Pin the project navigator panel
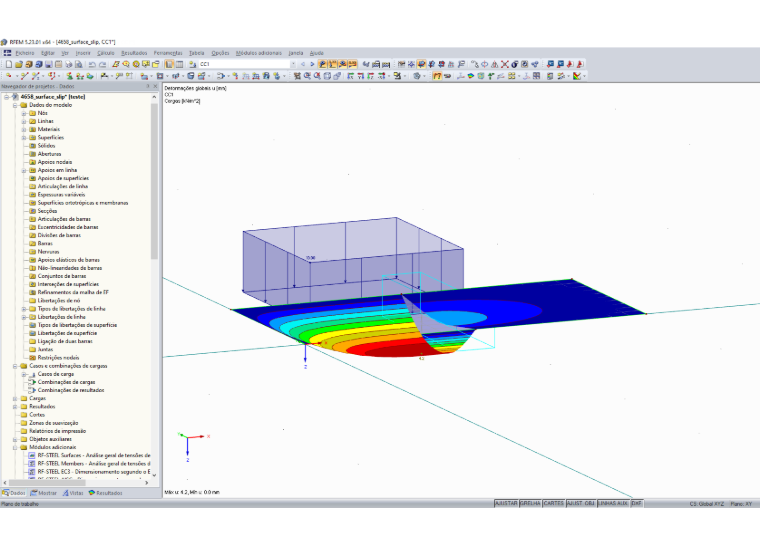 [x=148, y=86]
